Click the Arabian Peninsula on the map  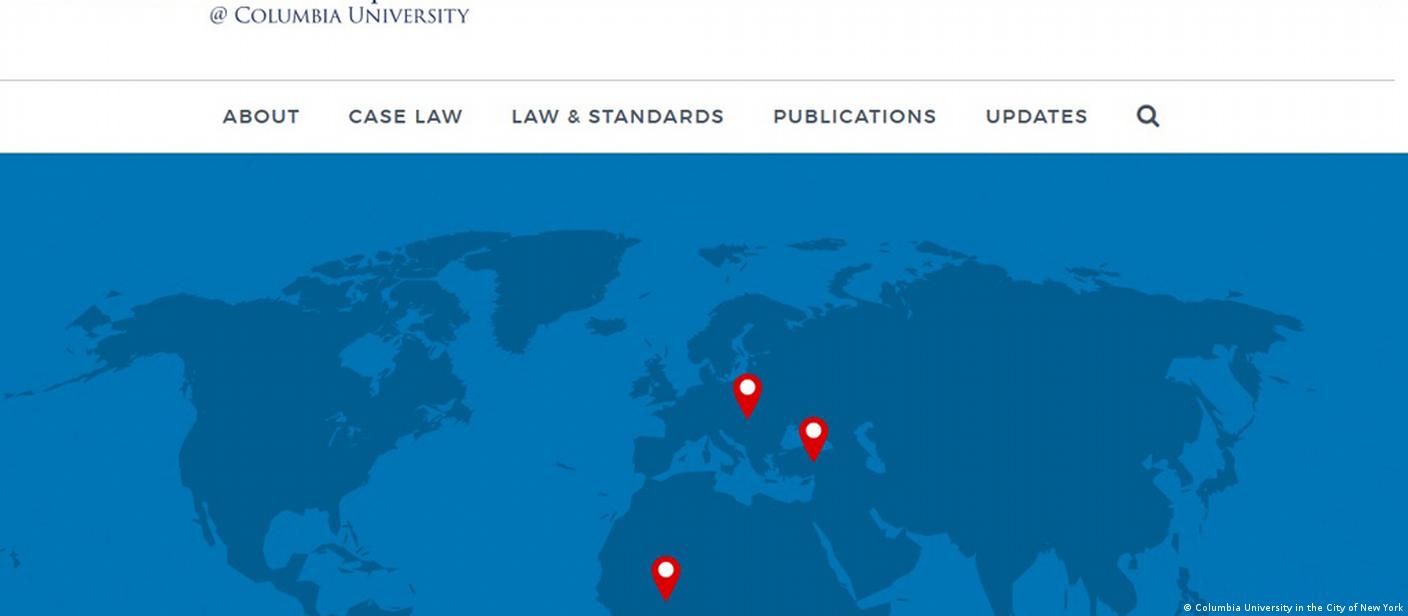click(x=885, y=545)
